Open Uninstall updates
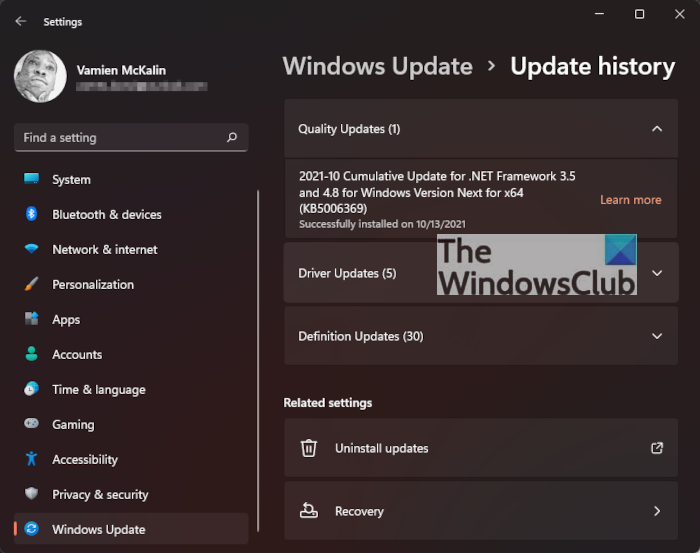Screen dimensions: 700x553 (481, 448)
